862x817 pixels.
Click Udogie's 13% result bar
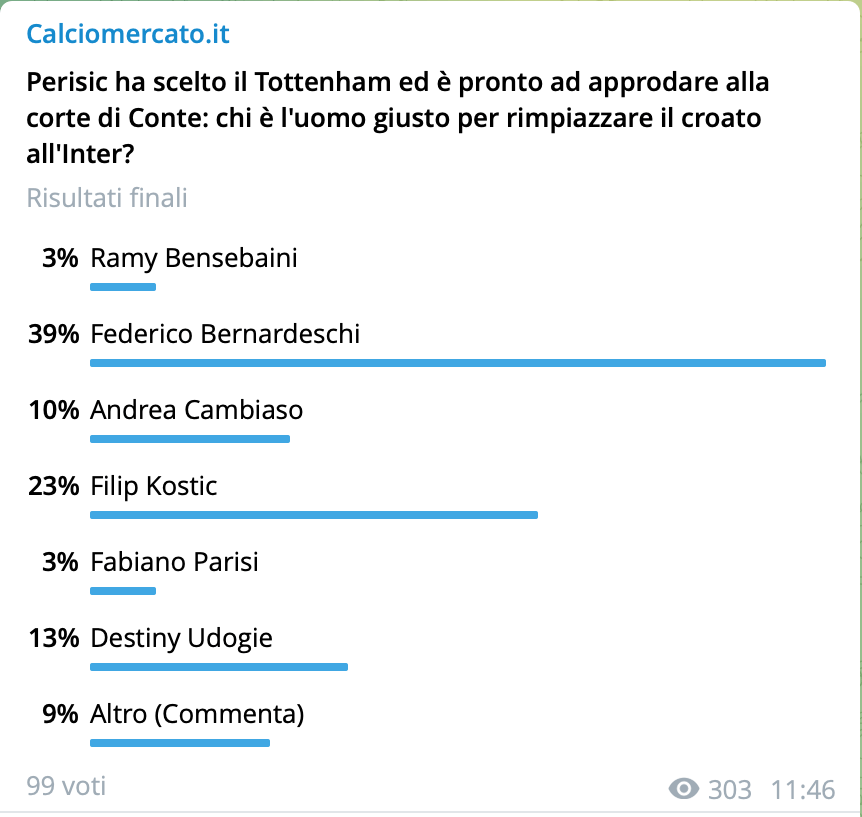[219, 667]
